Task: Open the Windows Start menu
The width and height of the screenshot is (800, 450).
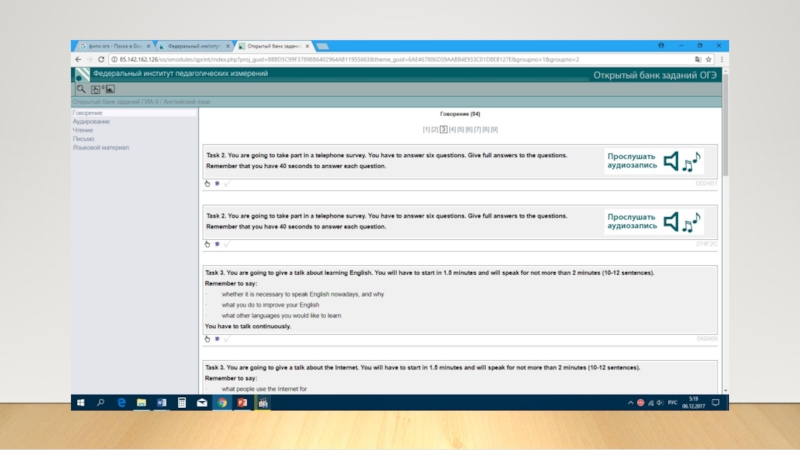Action: point(81,403)
